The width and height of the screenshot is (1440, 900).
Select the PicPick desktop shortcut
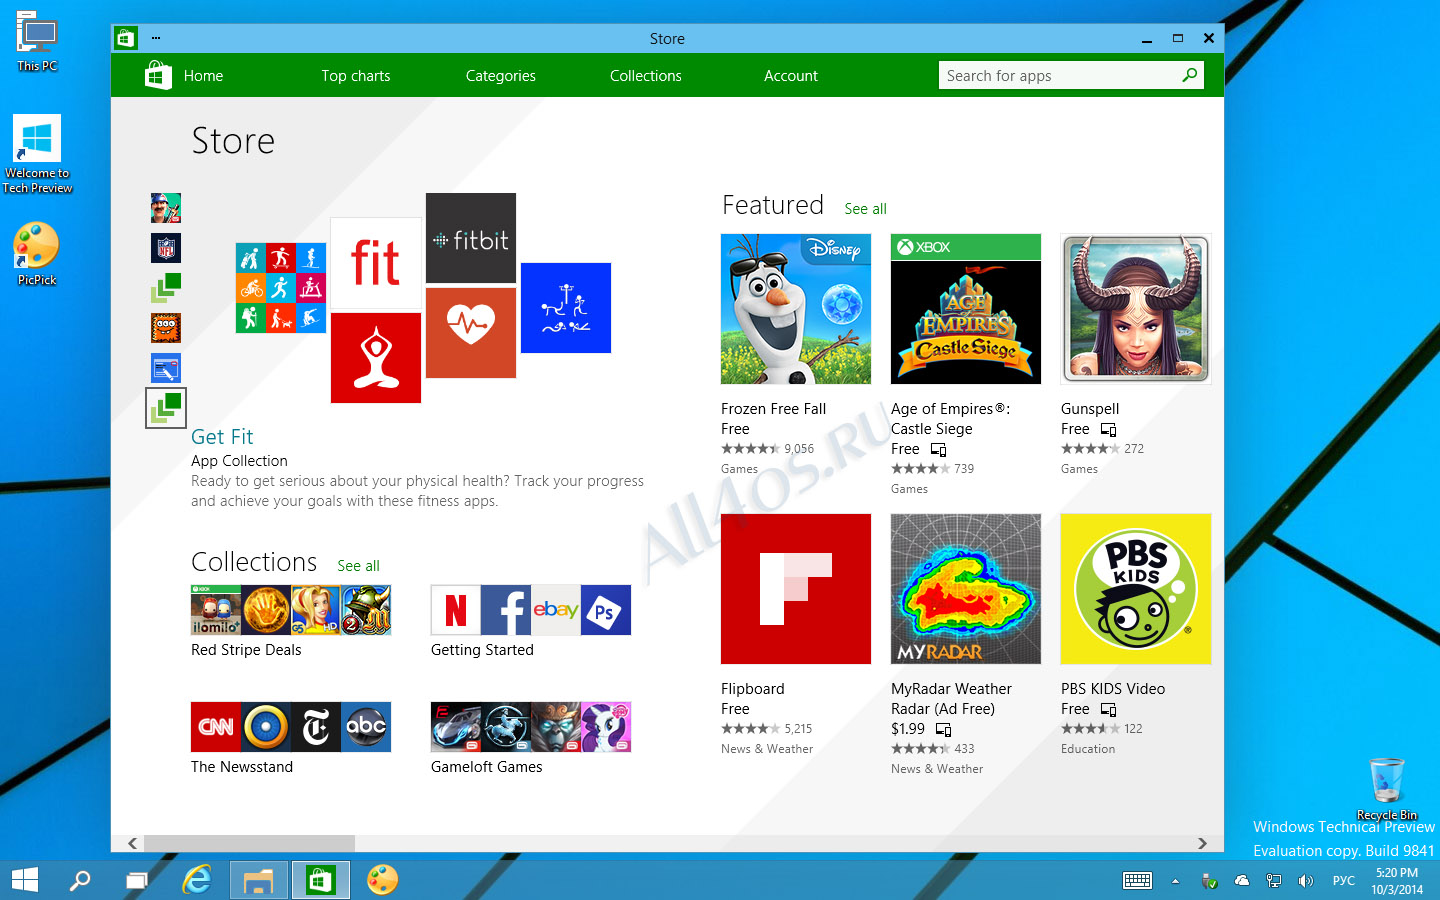pyautogui.click(x=37, y=253)
